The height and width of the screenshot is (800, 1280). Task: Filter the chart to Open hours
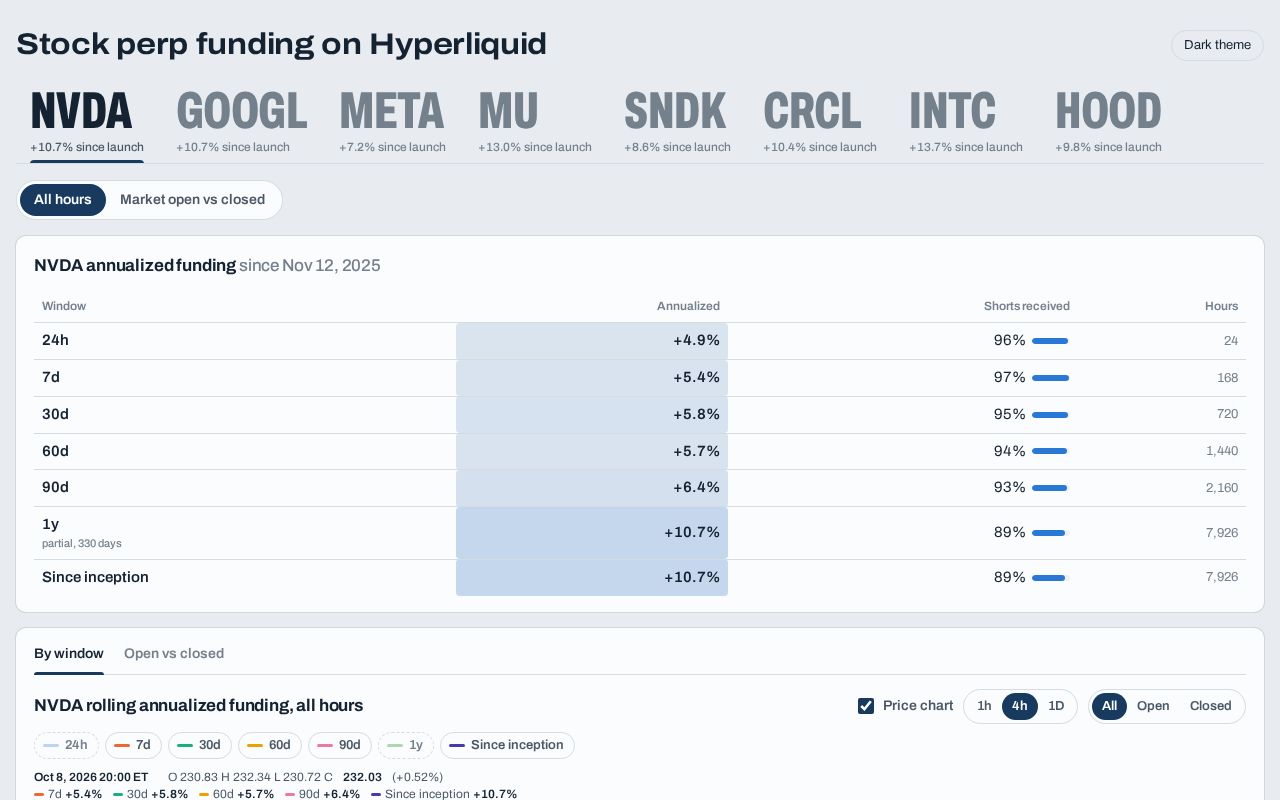(x=1153, y=706)
